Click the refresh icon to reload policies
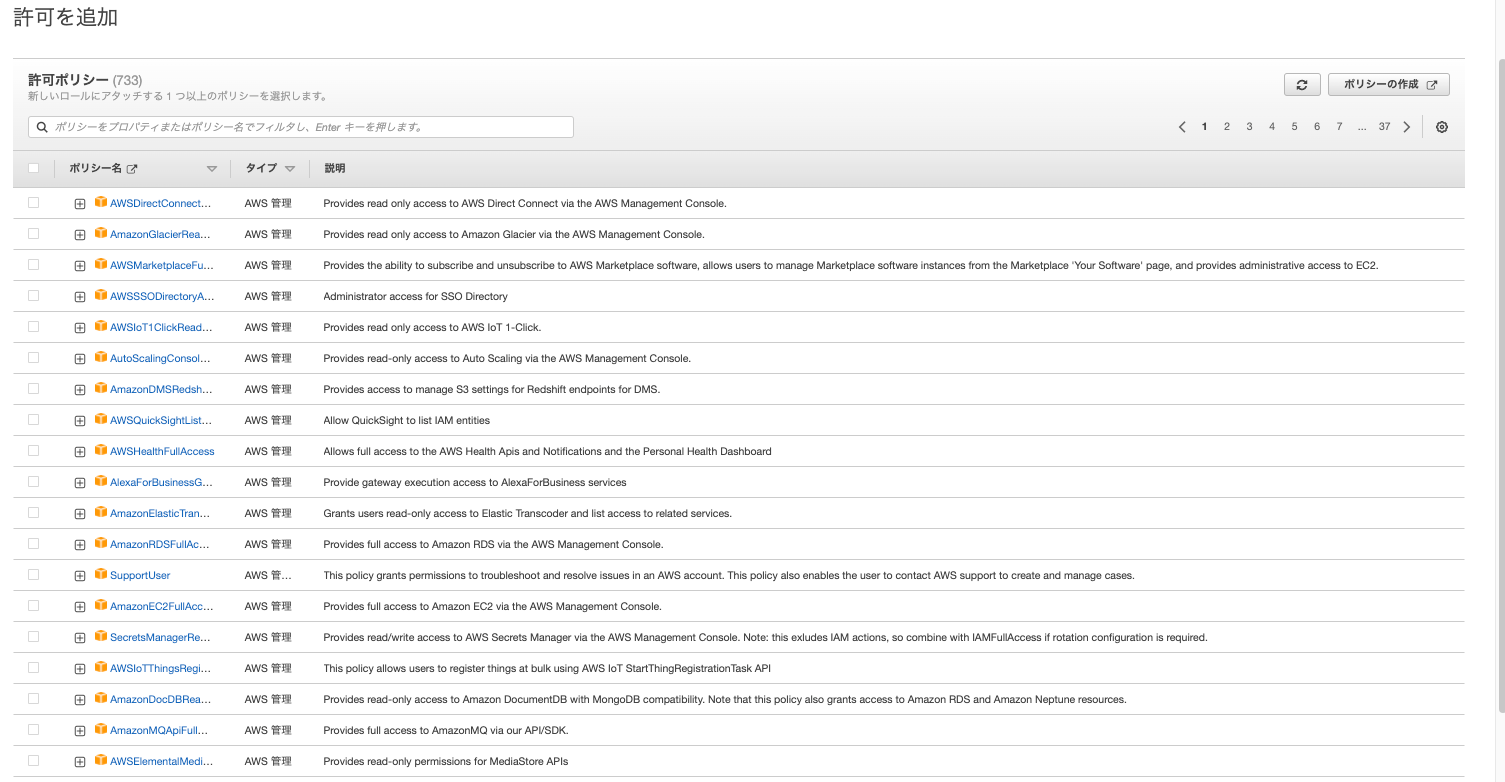This screenshot has width=1505, height=782. (1301, 84)
